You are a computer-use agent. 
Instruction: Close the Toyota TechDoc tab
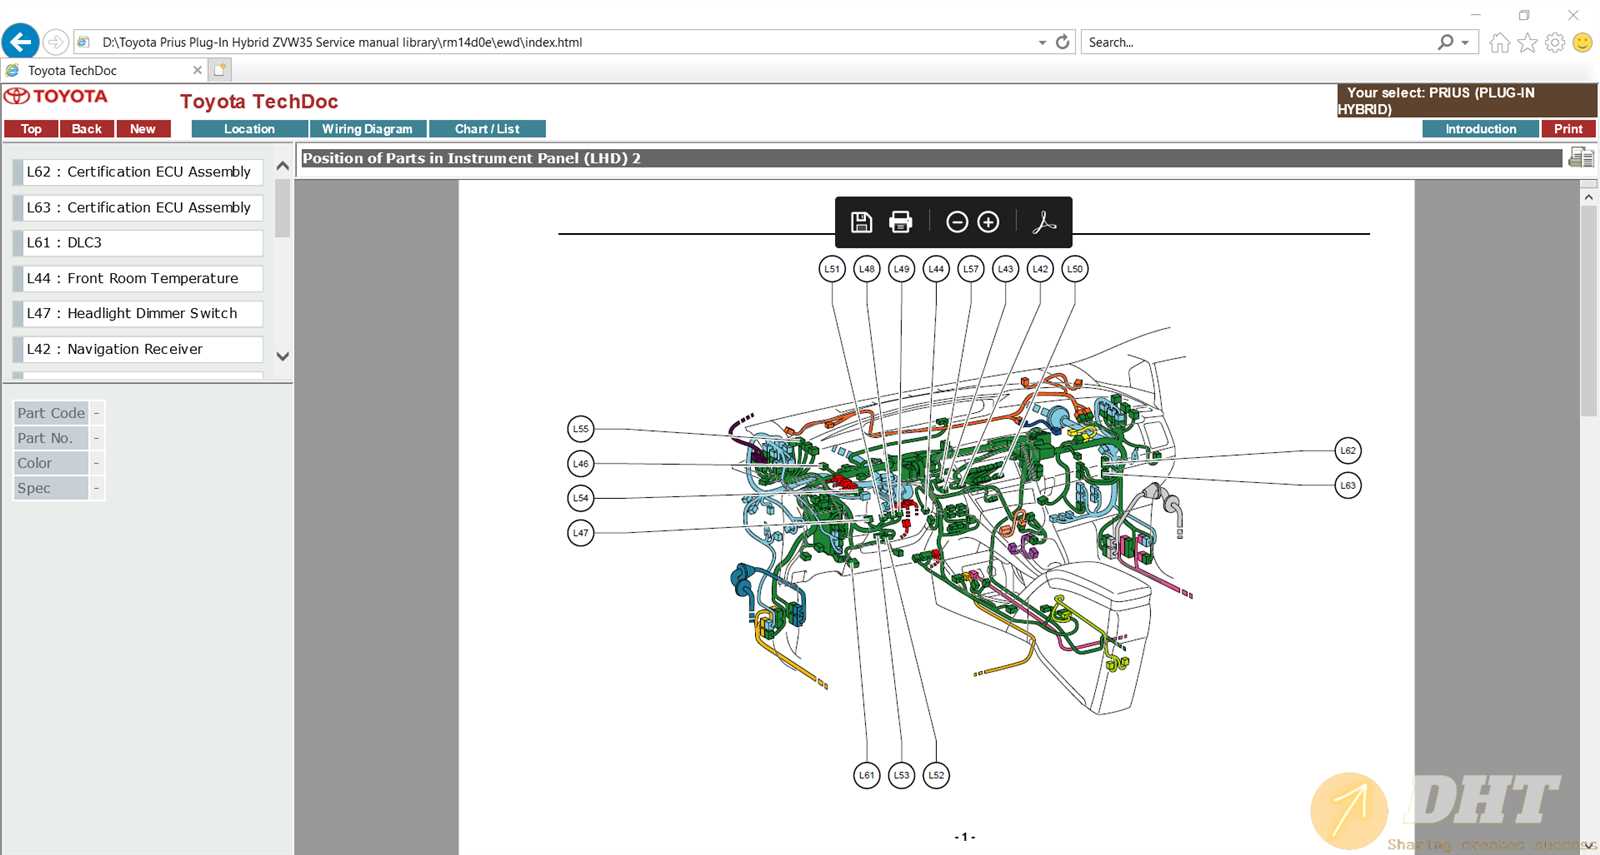pyautogui.click(x=197, y=70)
